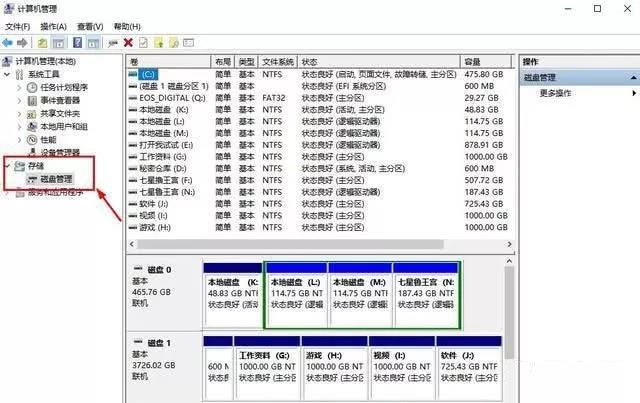Sort the list by the 文件系统 column header
This screenshot has width=640, height=403.
[278, 62]
